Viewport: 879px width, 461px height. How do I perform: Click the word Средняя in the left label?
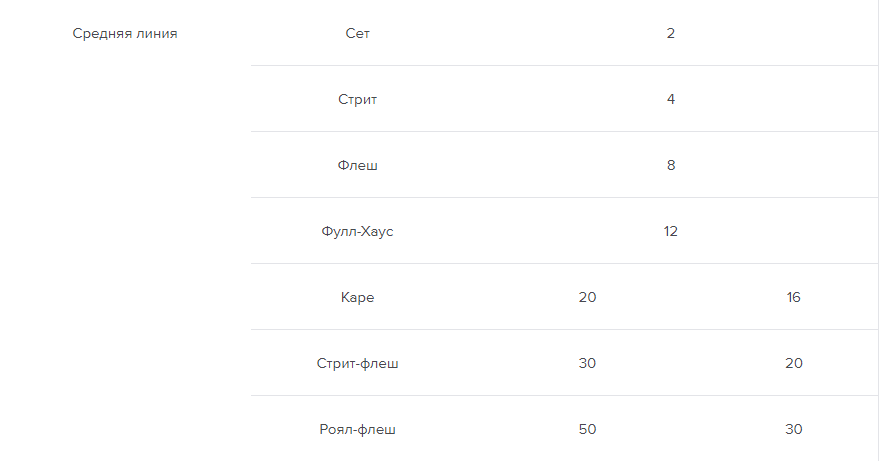[x=101, y=33]
